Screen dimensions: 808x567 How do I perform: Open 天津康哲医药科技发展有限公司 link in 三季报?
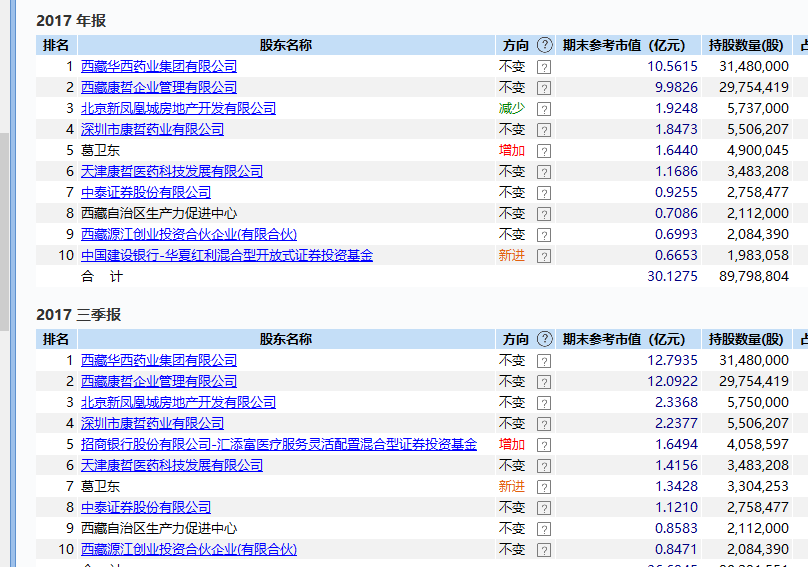172,465
